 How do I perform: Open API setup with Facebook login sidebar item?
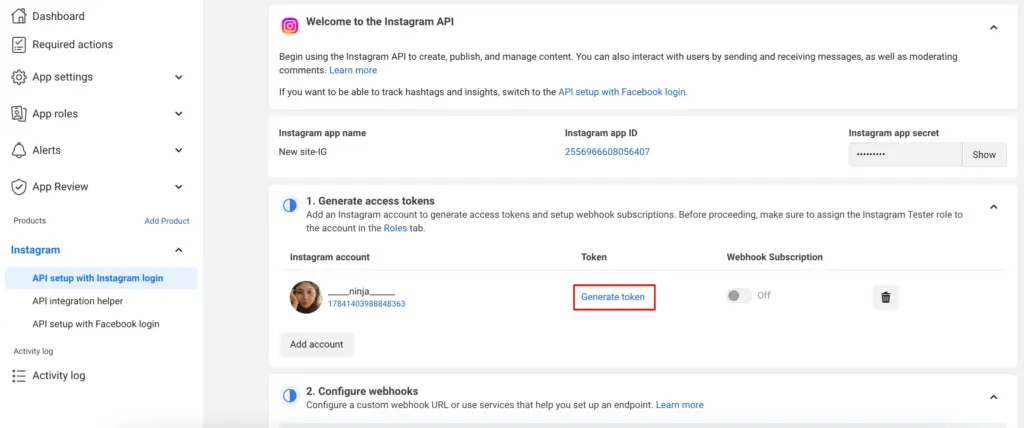coord(95,323)
